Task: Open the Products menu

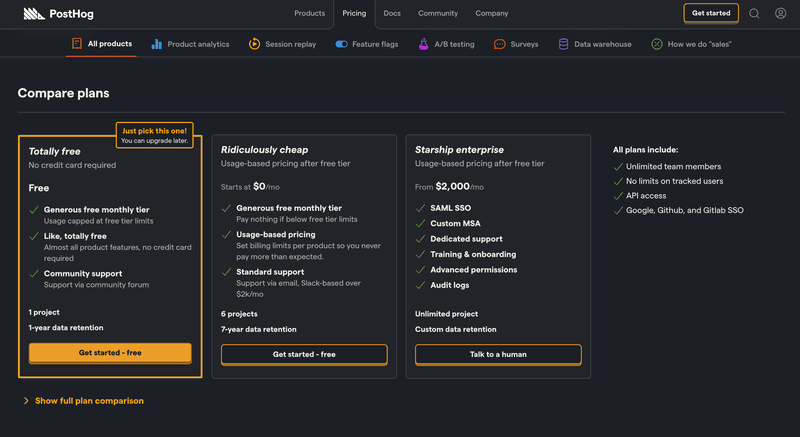Action: (x=309, y=13)
